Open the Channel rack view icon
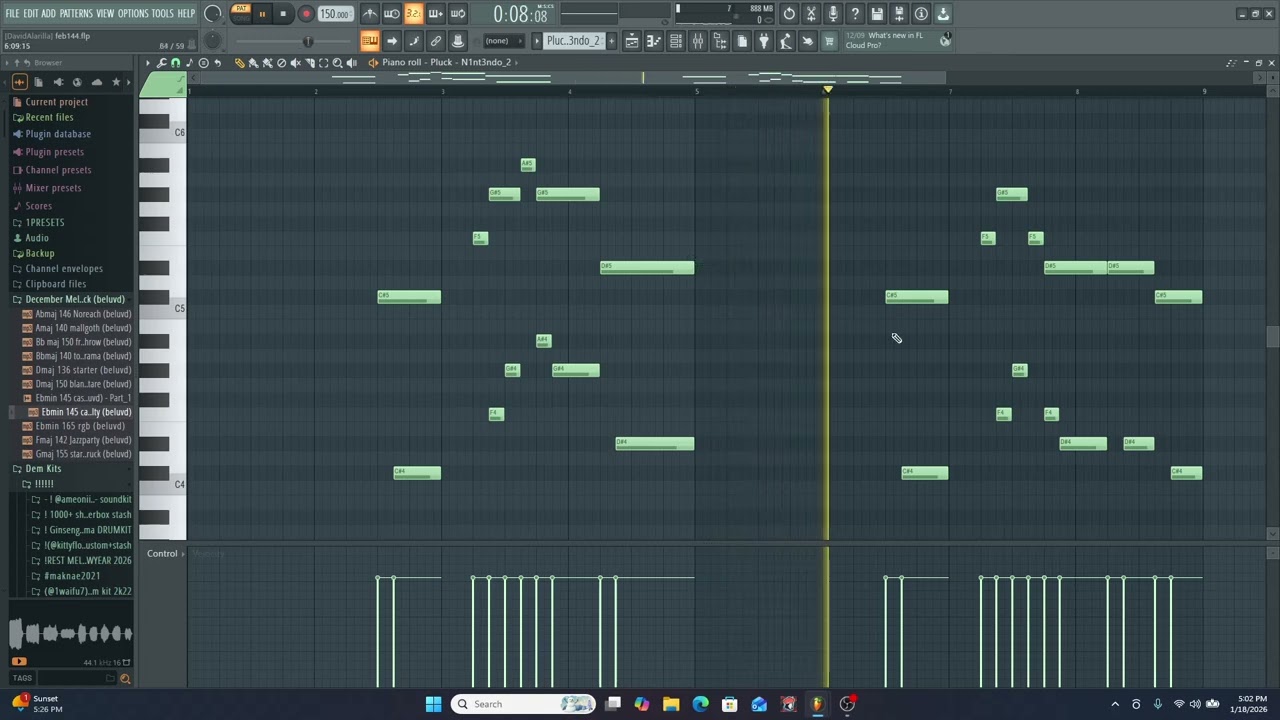This screenshot has width=1280, height=720. click(x=676, y=41)
